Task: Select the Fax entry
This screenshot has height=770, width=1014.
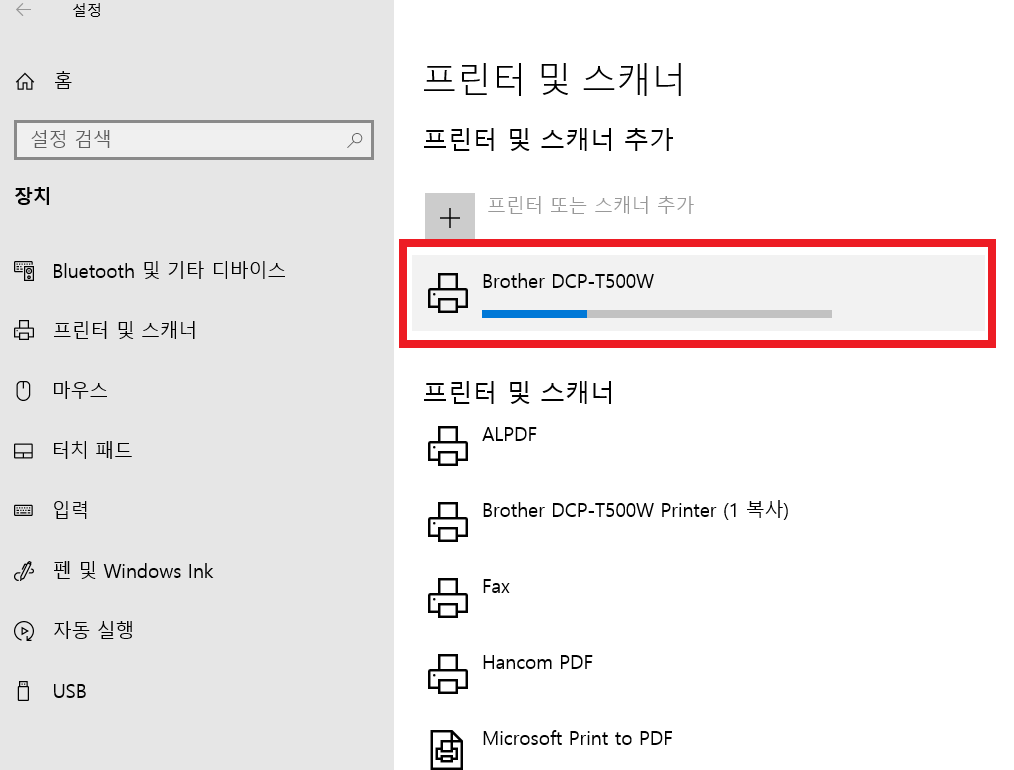Action: point(496,586)
